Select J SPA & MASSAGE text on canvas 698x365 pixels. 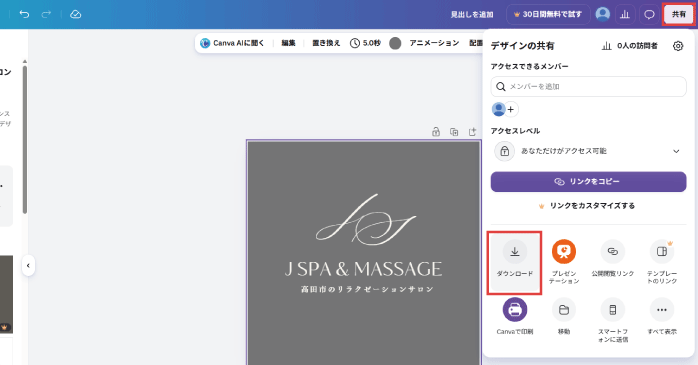pos(363,269)
